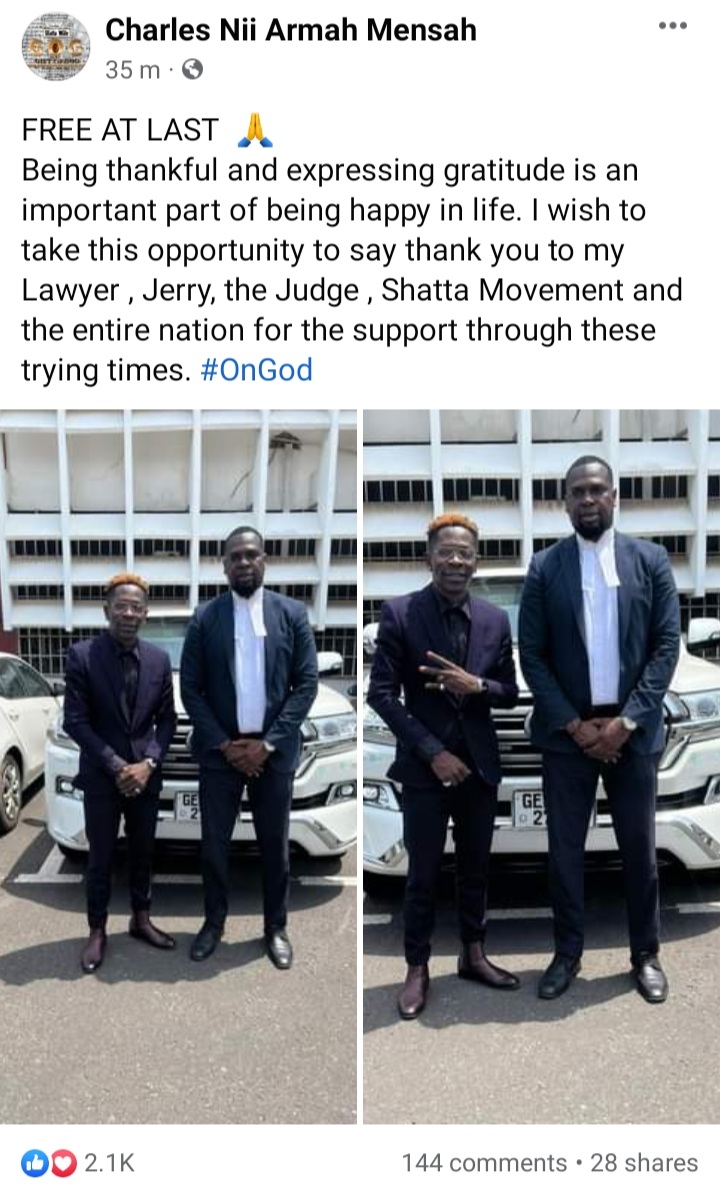Click the blue like reaction icon
720x1195 pixels.
(35, 1162)
